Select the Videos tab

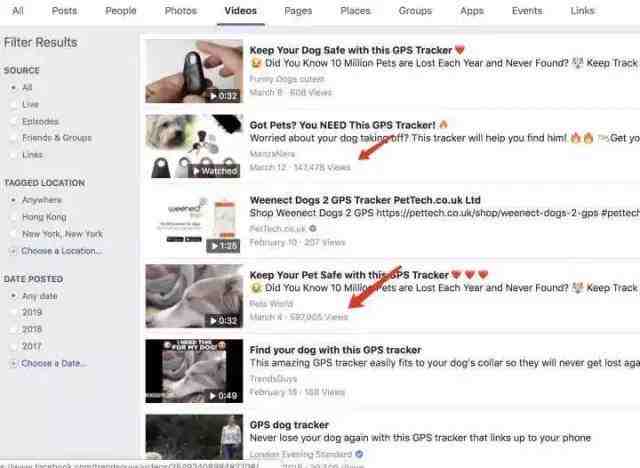pyautogui.click(x=240, y=11)
